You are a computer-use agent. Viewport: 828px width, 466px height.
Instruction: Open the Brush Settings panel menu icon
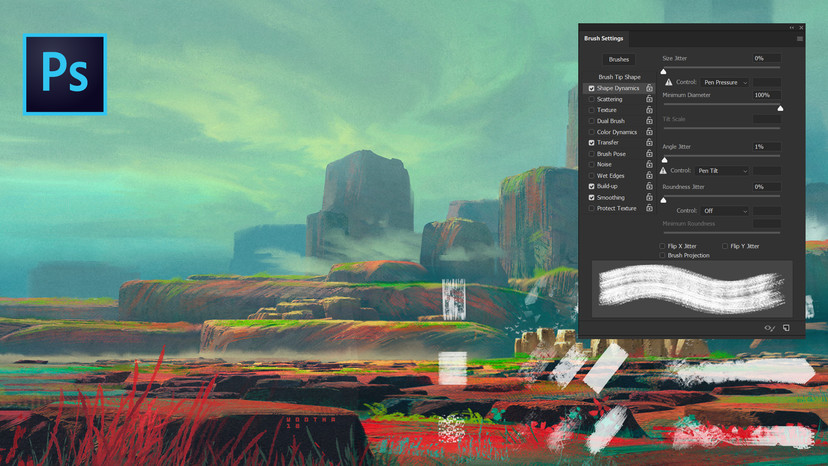click(x=800, y=39)
